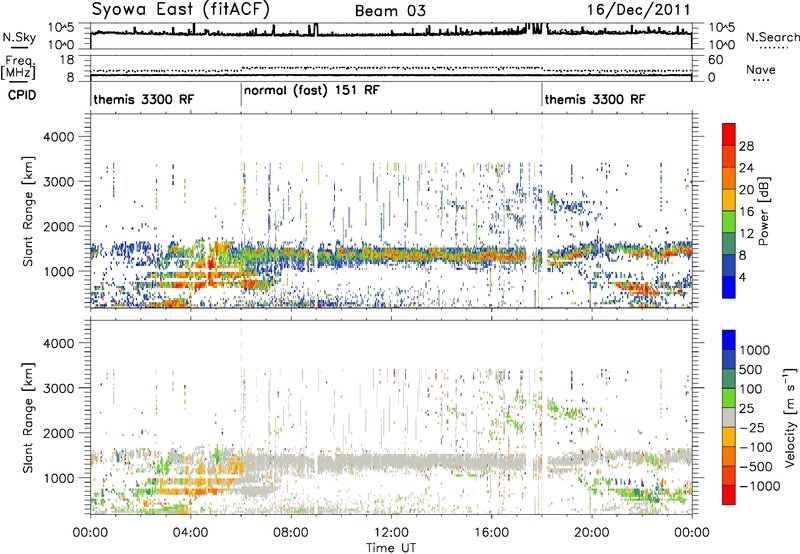Screen dimensions: 800x554
Task: Click the '16:00' time axis tick label
Action: (491, 533)
